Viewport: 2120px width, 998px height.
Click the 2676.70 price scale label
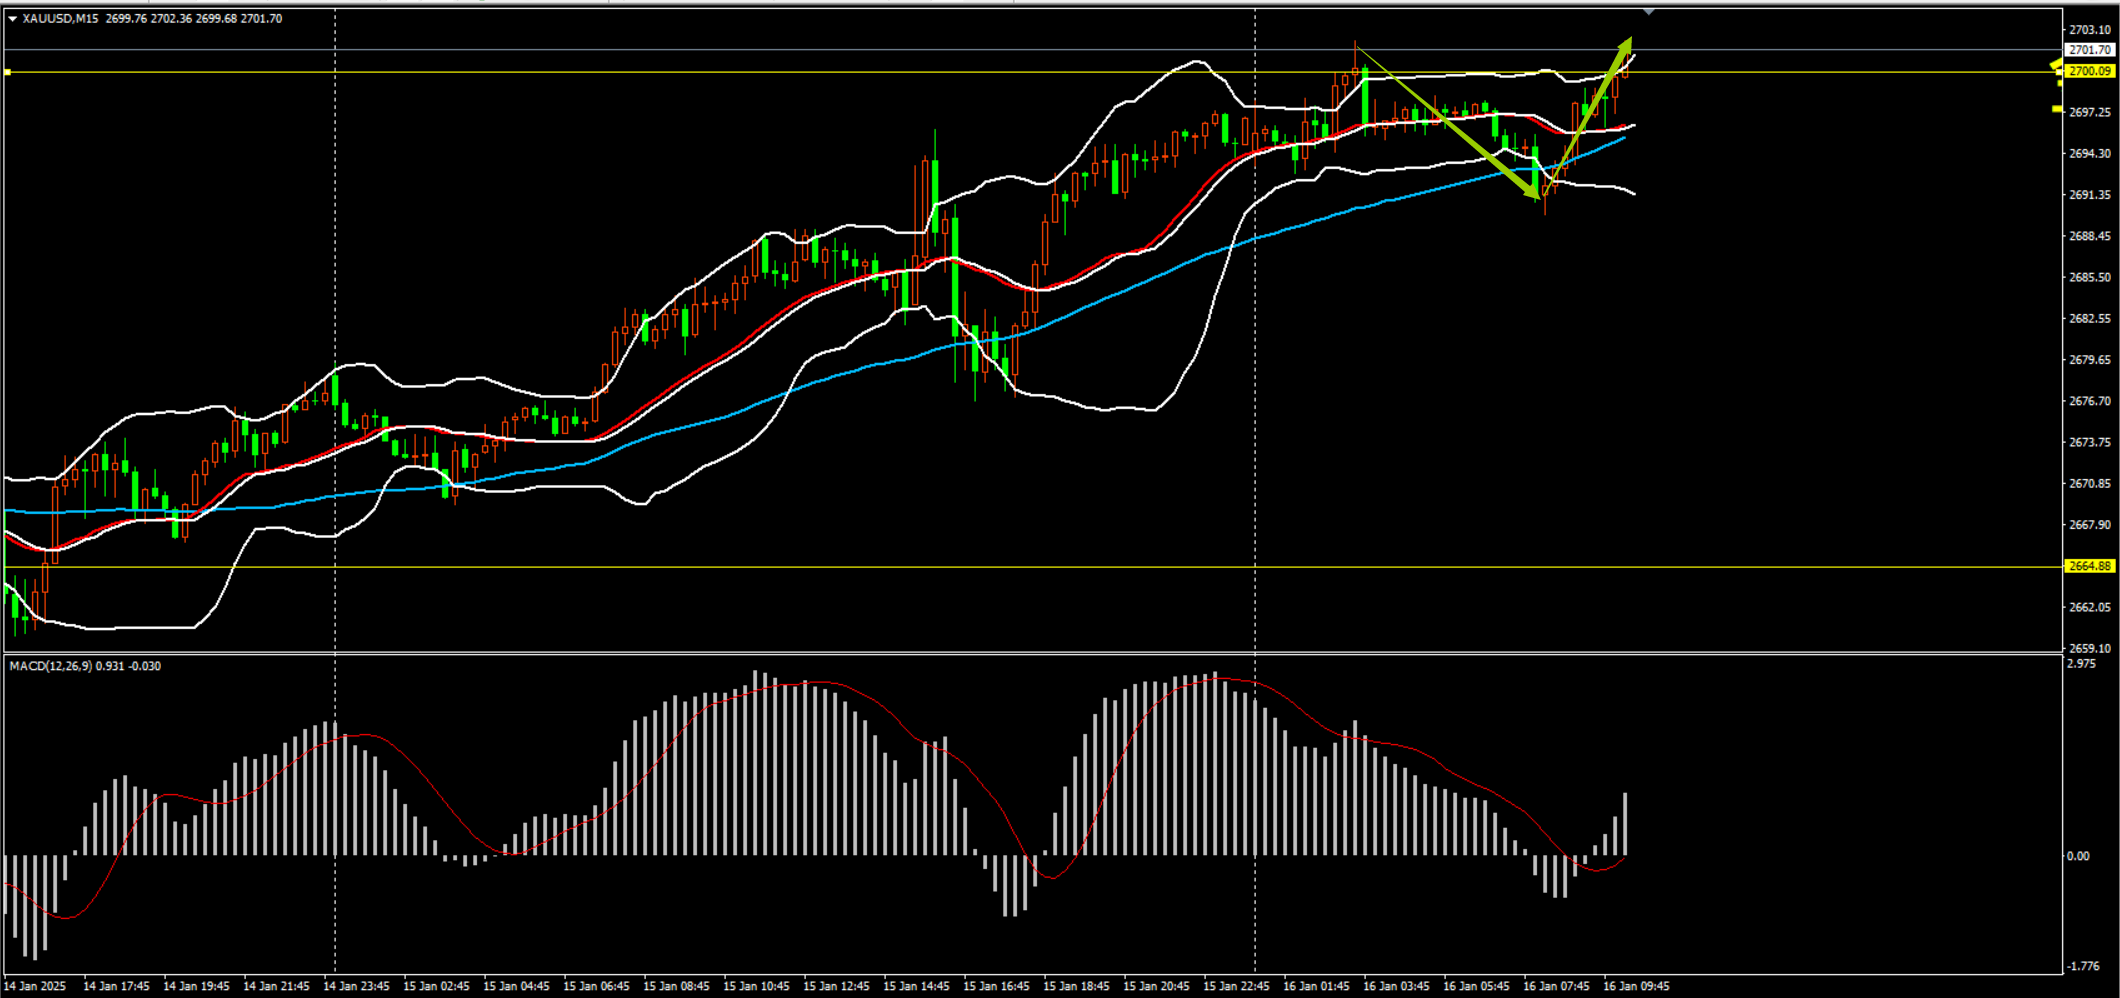coord(2090,401)
